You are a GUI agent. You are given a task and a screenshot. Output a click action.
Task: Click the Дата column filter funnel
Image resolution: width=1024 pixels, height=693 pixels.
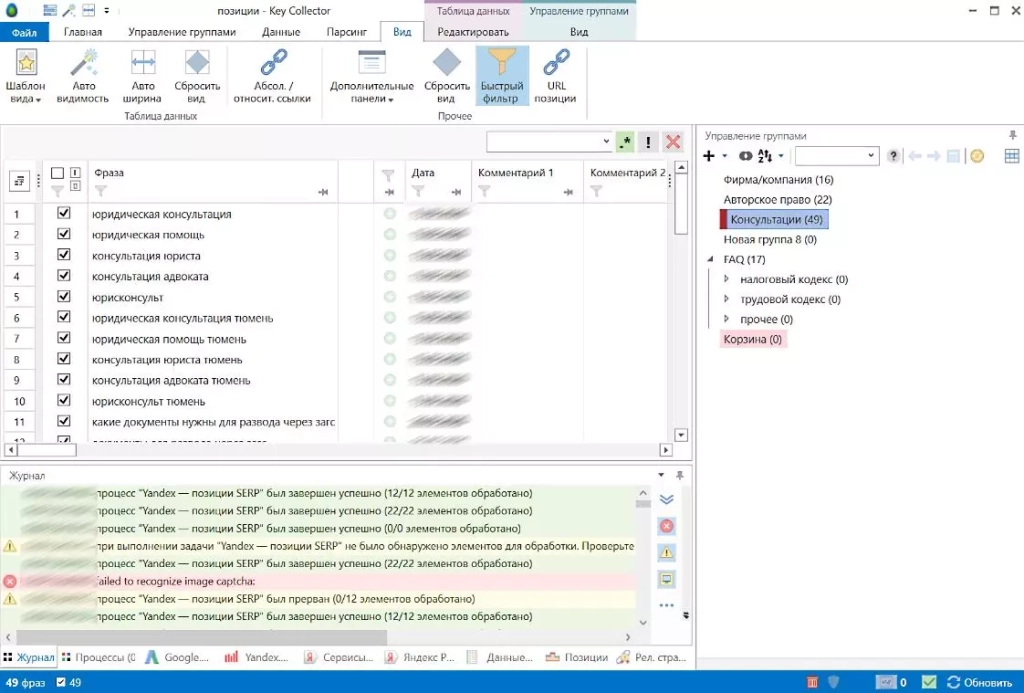418,191
